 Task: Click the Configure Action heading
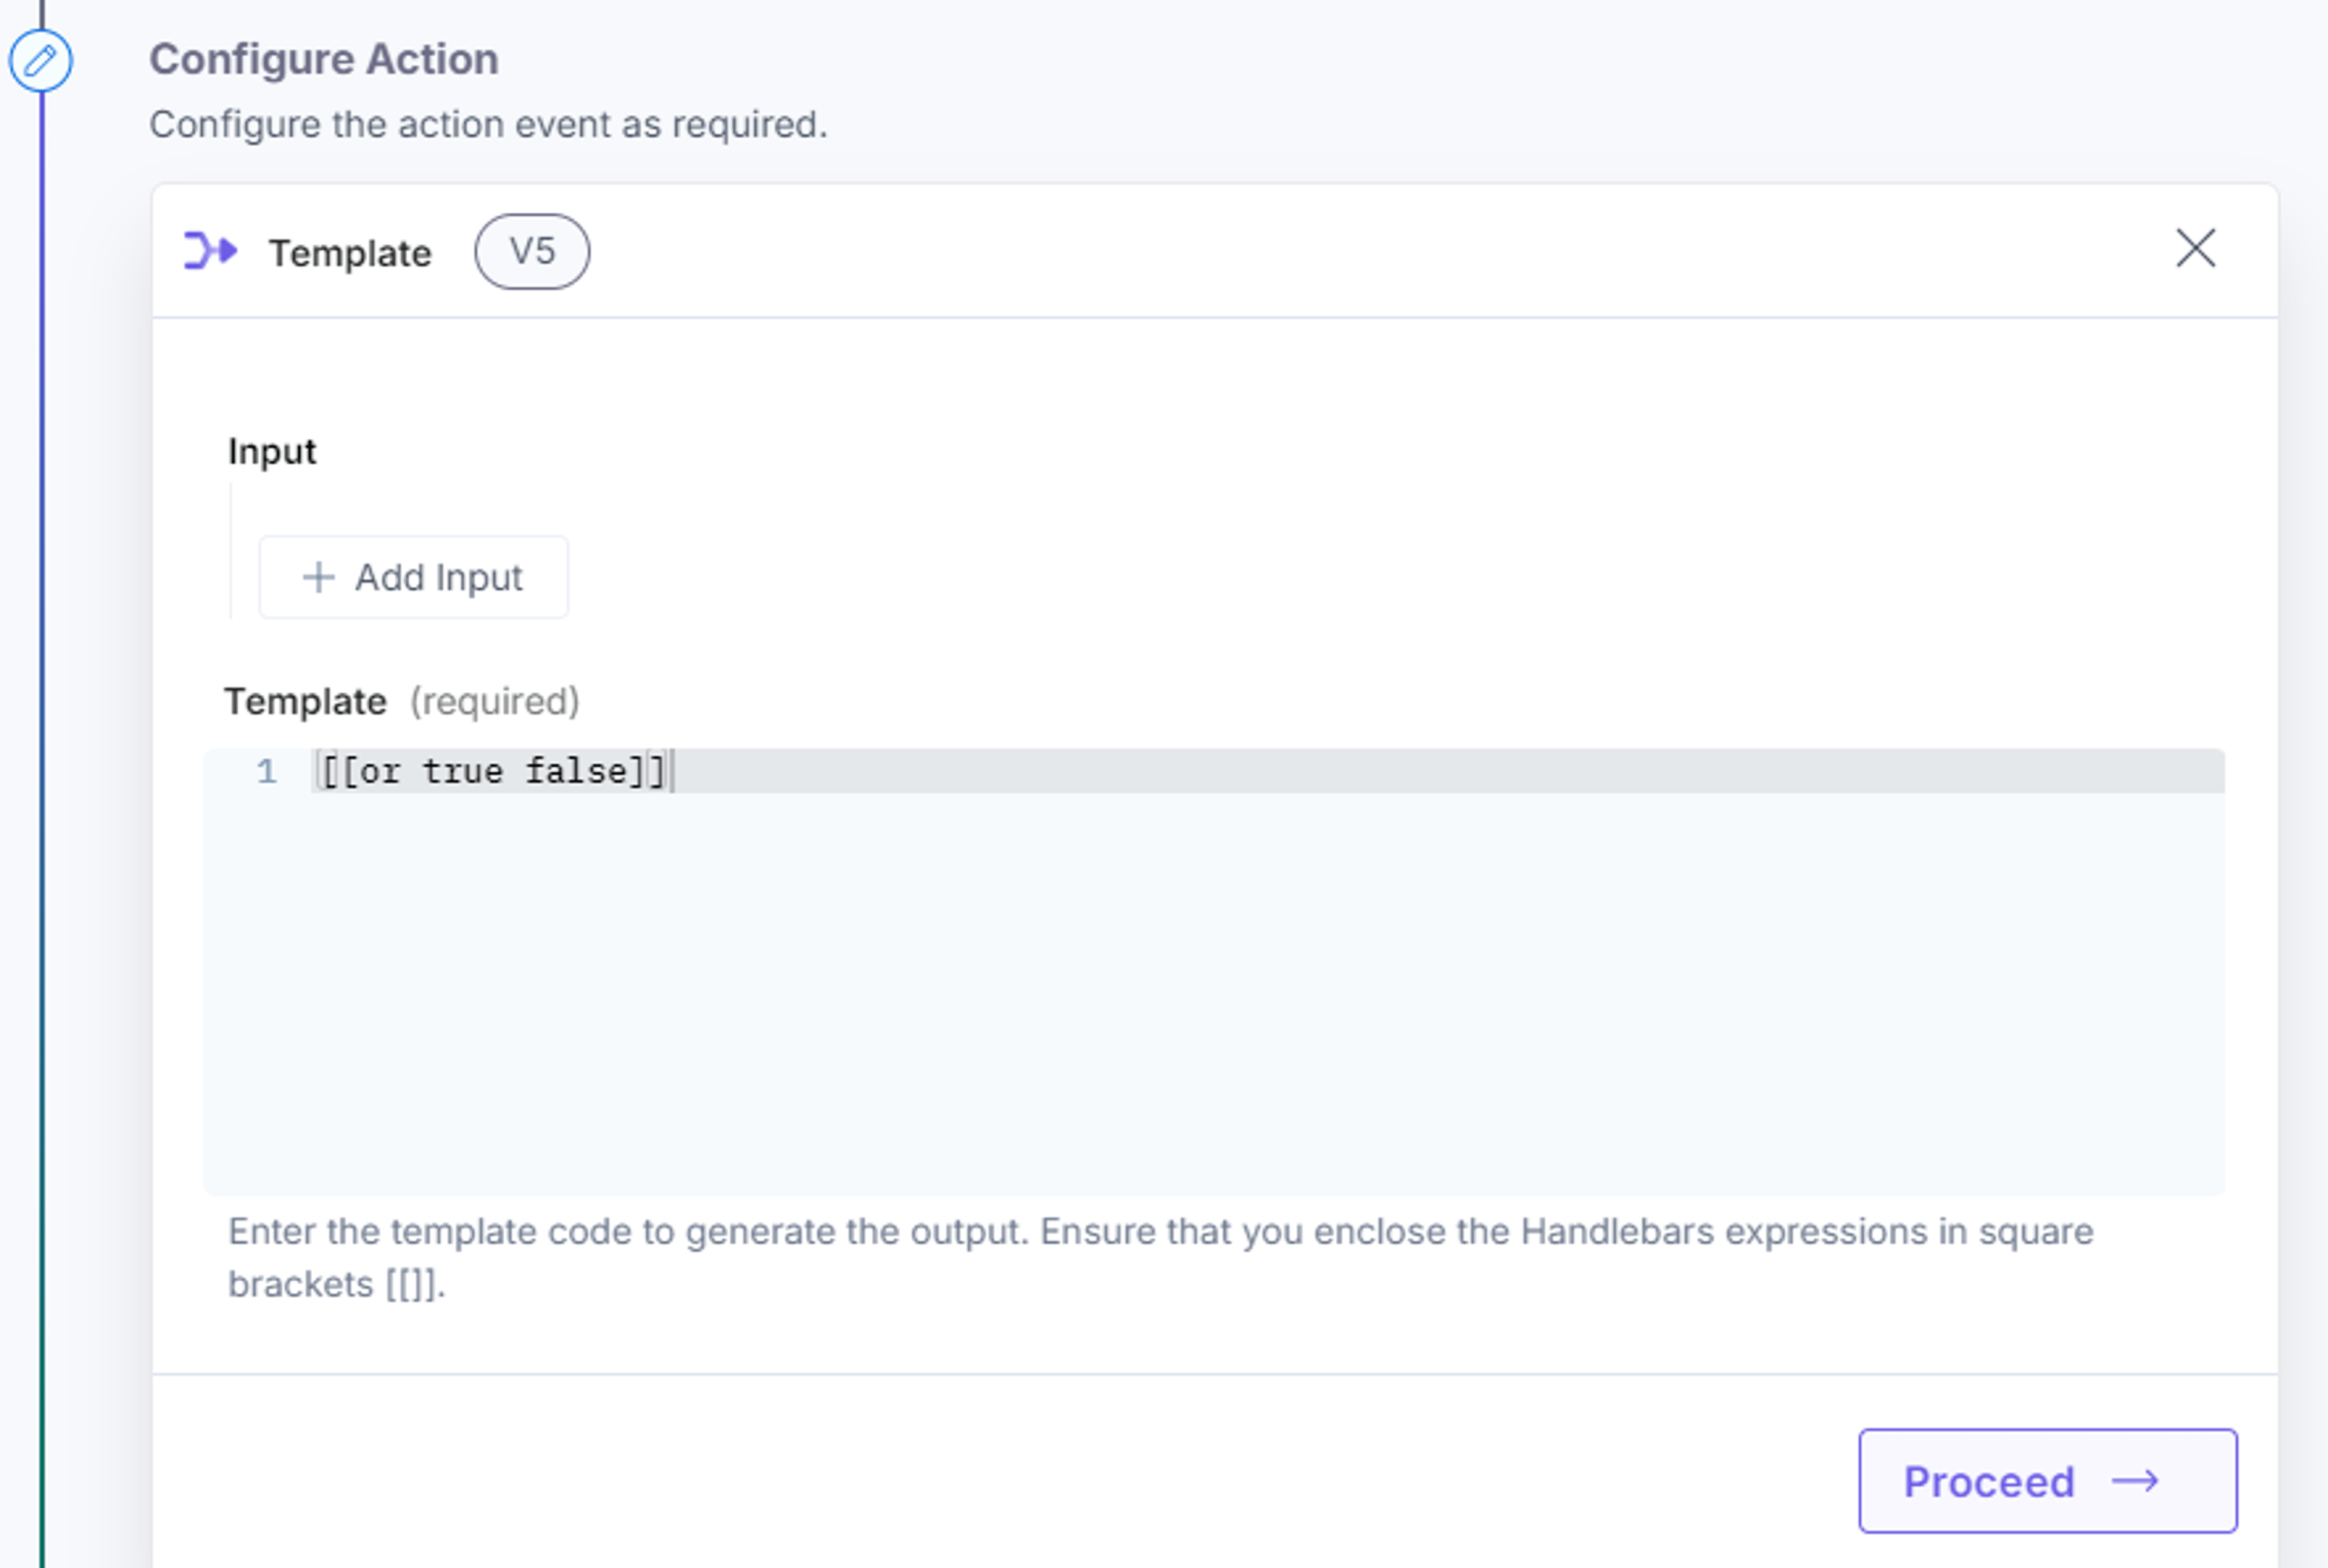click(x=324, y=59)
